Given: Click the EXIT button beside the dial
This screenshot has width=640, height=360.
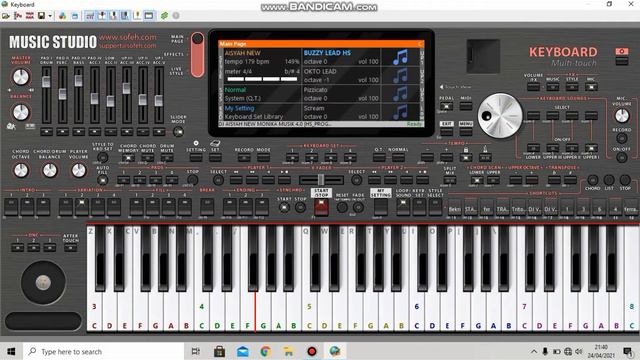Looking at the screenshot, I should tap(446, 131).
